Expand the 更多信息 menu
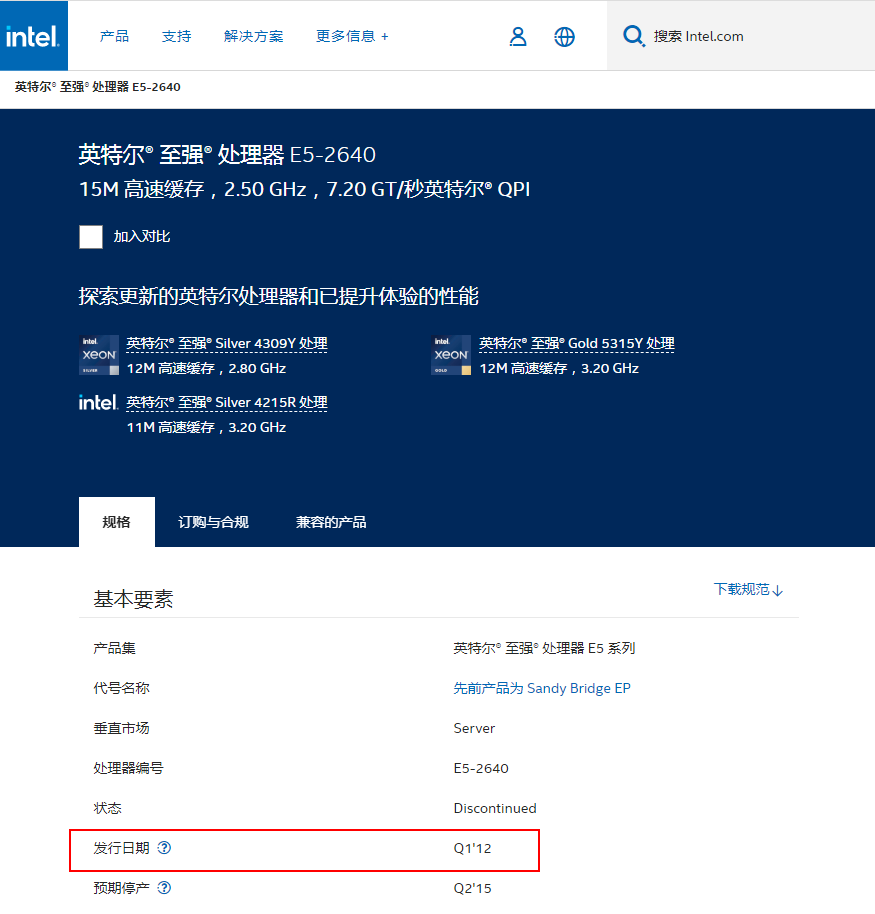This screenshot has width=875, height=914. (x=352, y=35)
